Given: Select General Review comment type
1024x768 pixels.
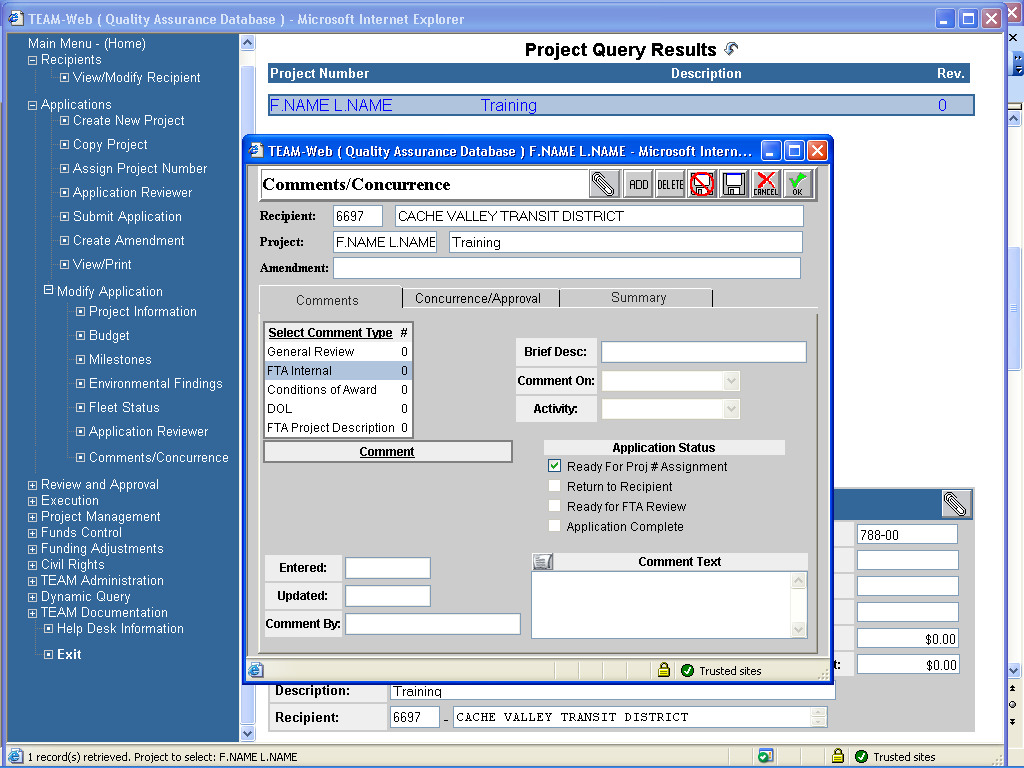Looking at the screenshot, I should [338, 351].
